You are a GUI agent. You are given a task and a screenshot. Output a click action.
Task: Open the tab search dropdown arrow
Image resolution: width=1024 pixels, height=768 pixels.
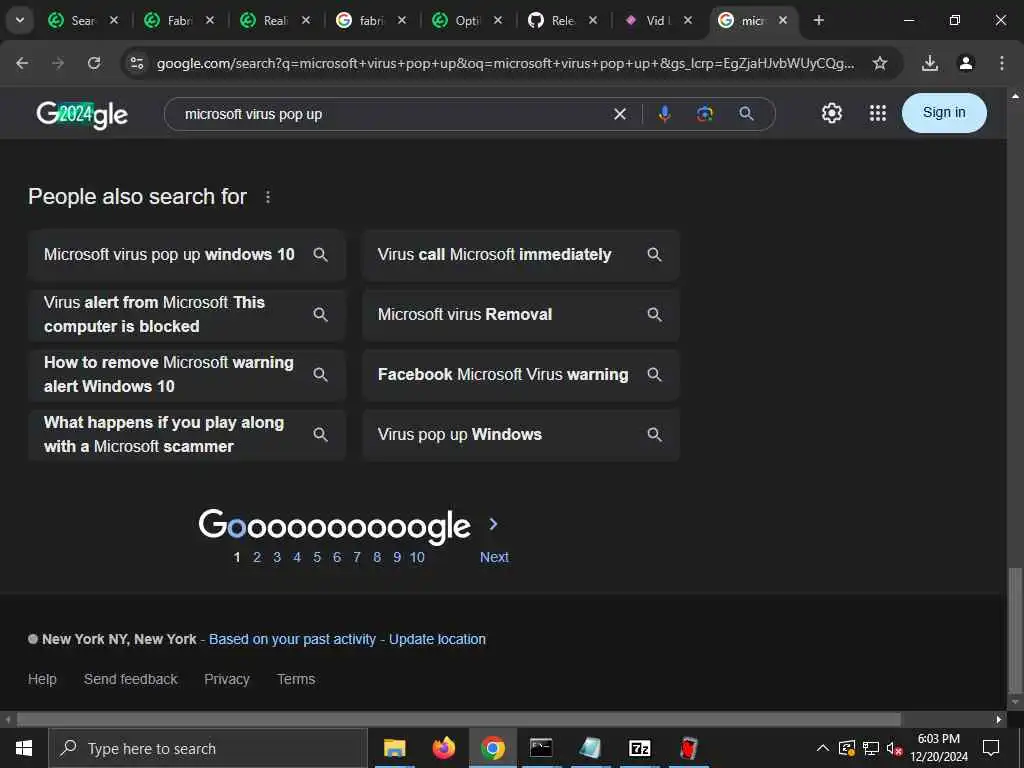tap(20, 20)
